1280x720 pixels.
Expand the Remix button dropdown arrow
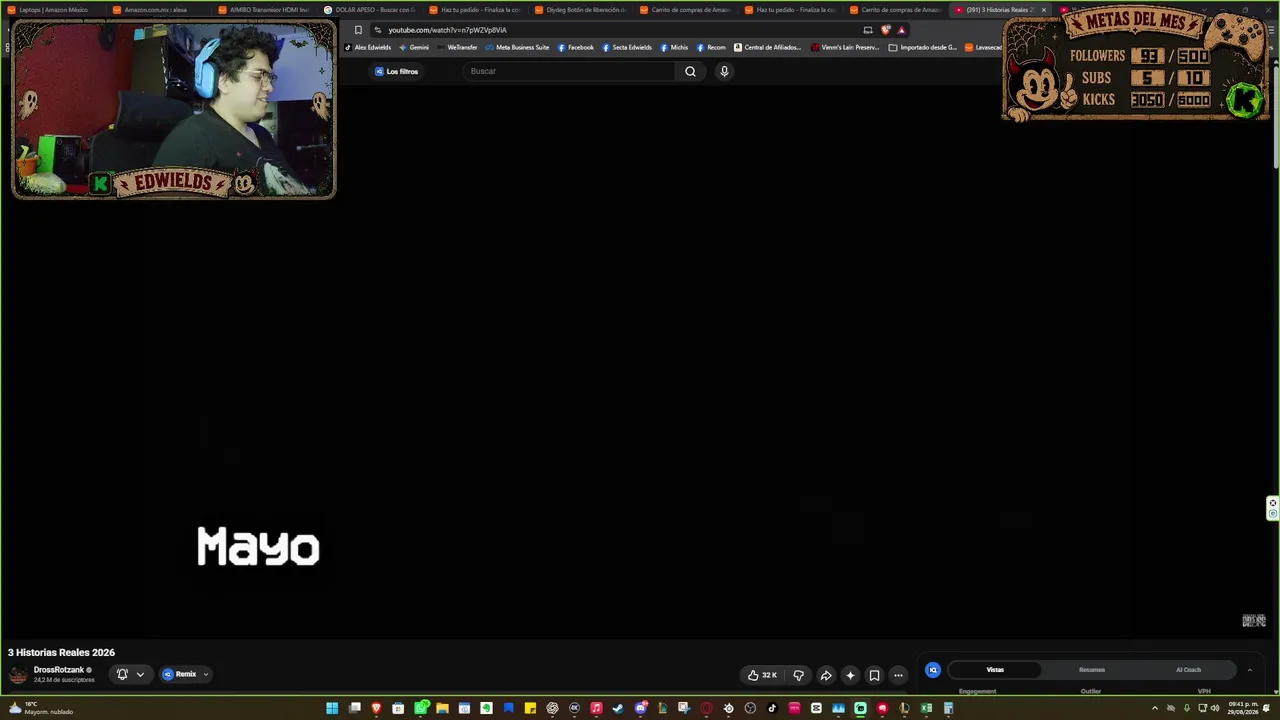[206, 674]
